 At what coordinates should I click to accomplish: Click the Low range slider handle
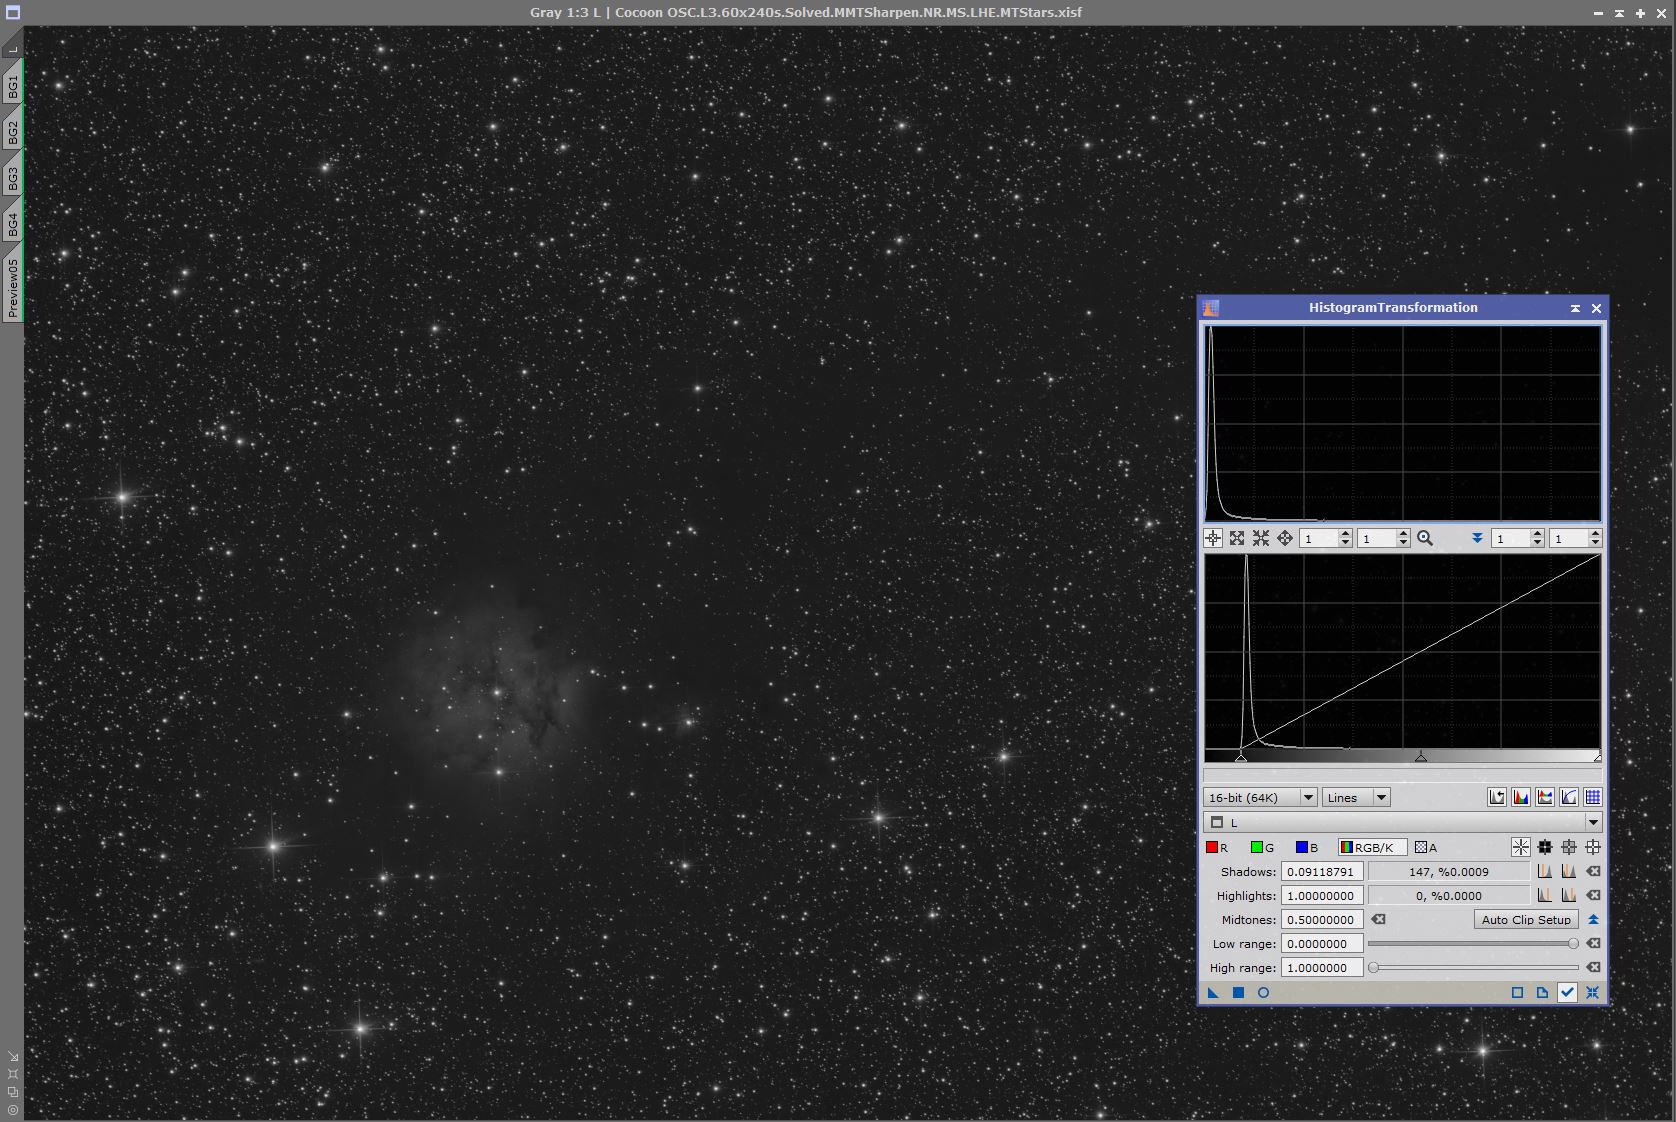(1573, 944)
